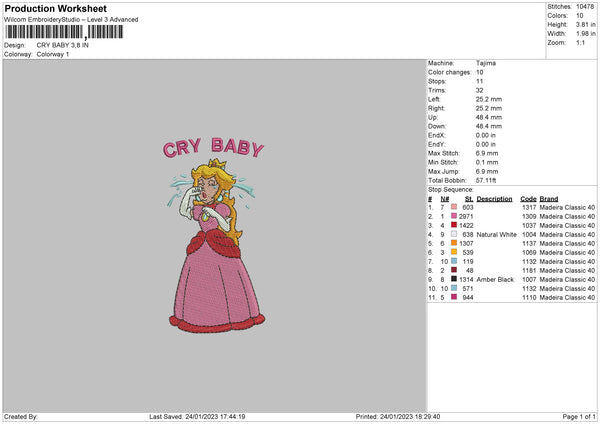This screenshot has height=424, width=600.
Task: Click the Colorway 1 value
Action: click(53, 54)
